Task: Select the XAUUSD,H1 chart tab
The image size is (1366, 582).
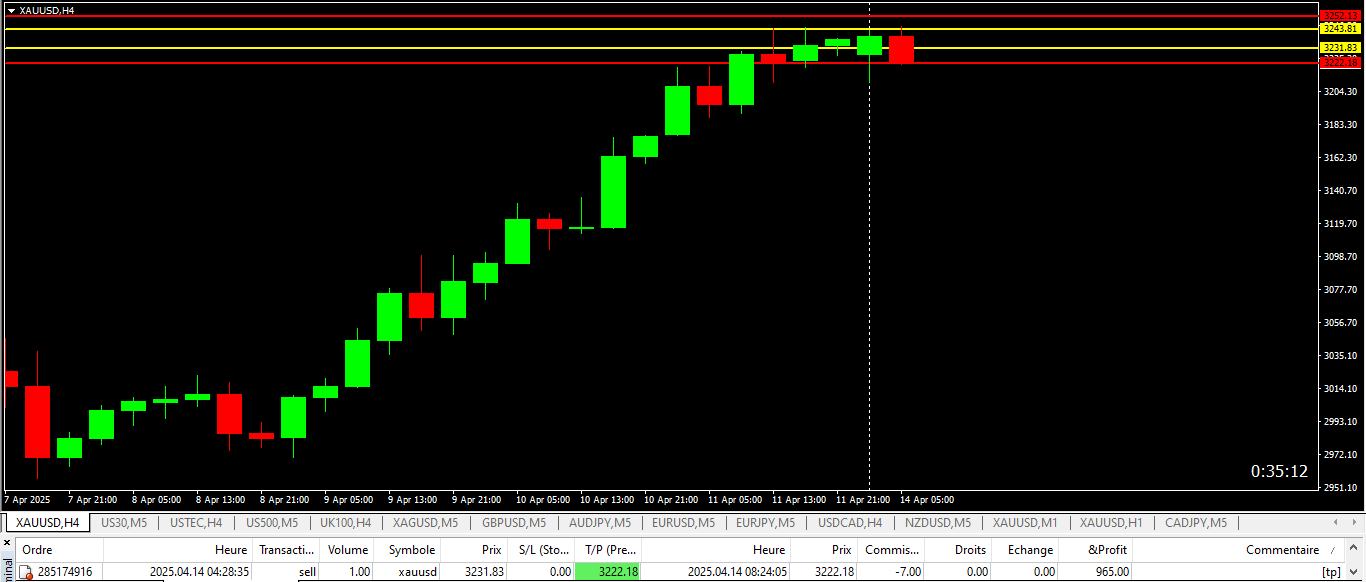Action: (1111, 522)
